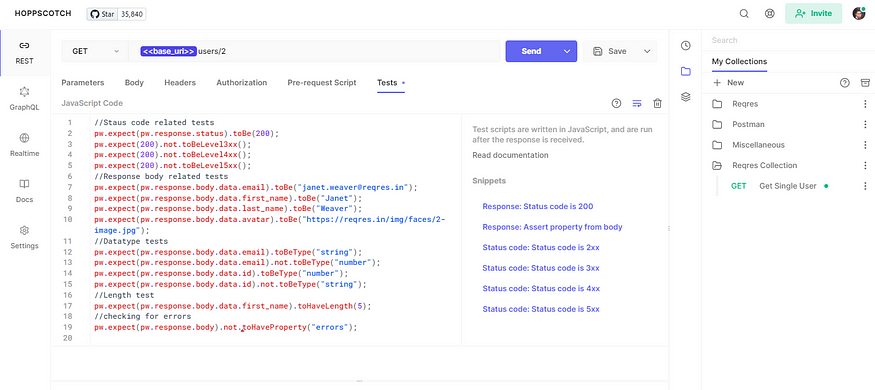The height and width of the screenshot is (390, 875).
Task: Open the Realtime section
Action: 25,145
